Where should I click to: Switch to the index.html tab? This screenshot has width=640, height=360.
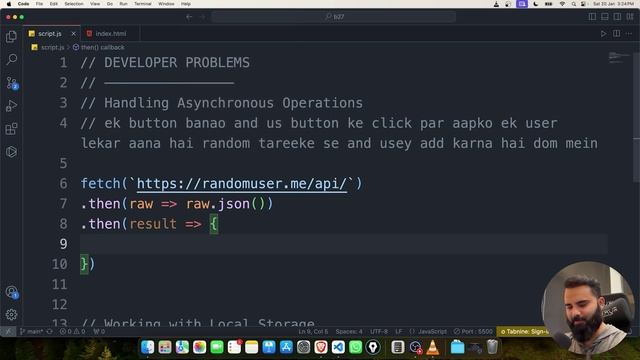pos(111,34)
